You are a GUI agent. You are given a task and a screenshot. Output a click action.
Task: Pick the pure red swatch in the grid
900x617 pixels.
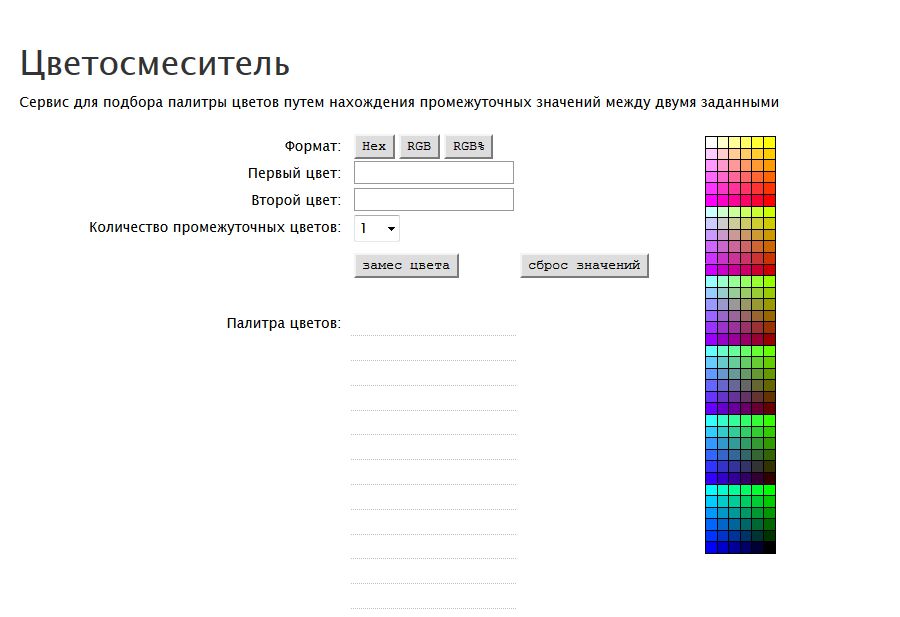(770, 200)
